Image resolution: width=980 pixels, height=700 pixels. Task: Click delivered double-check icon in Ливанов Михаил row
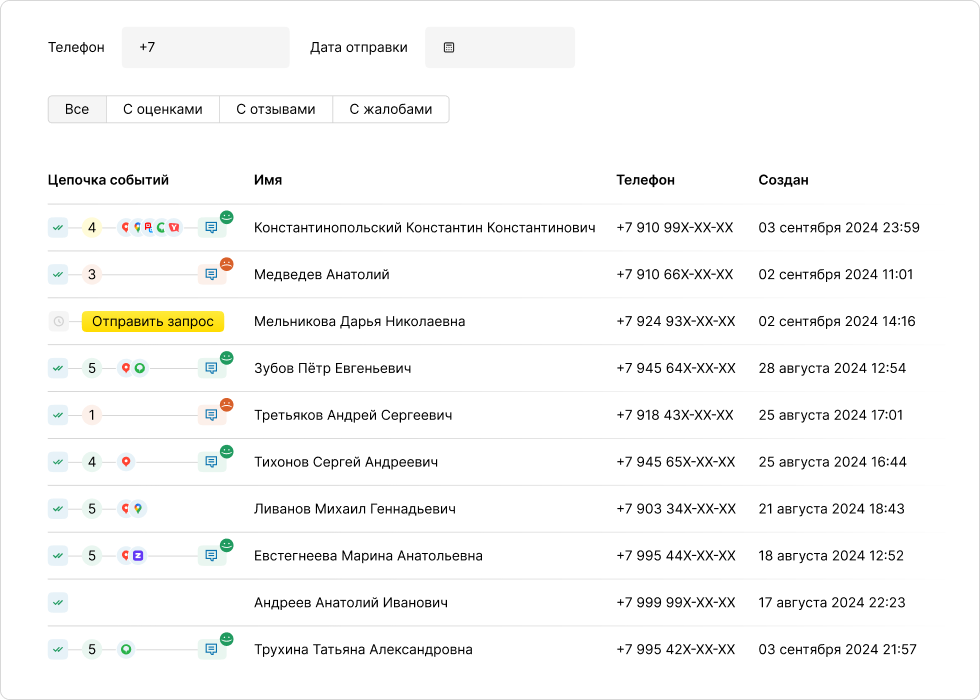[x=58, y=509]
